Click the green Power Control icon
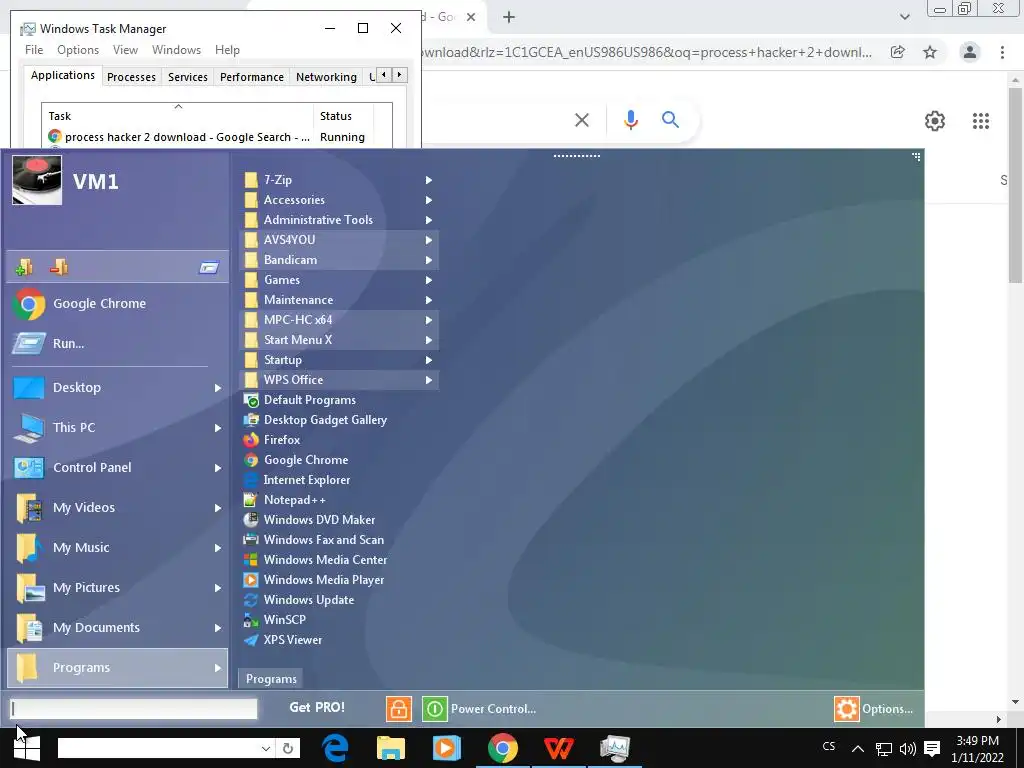Viewport: 1024px width, 768px height. point(434,709)
